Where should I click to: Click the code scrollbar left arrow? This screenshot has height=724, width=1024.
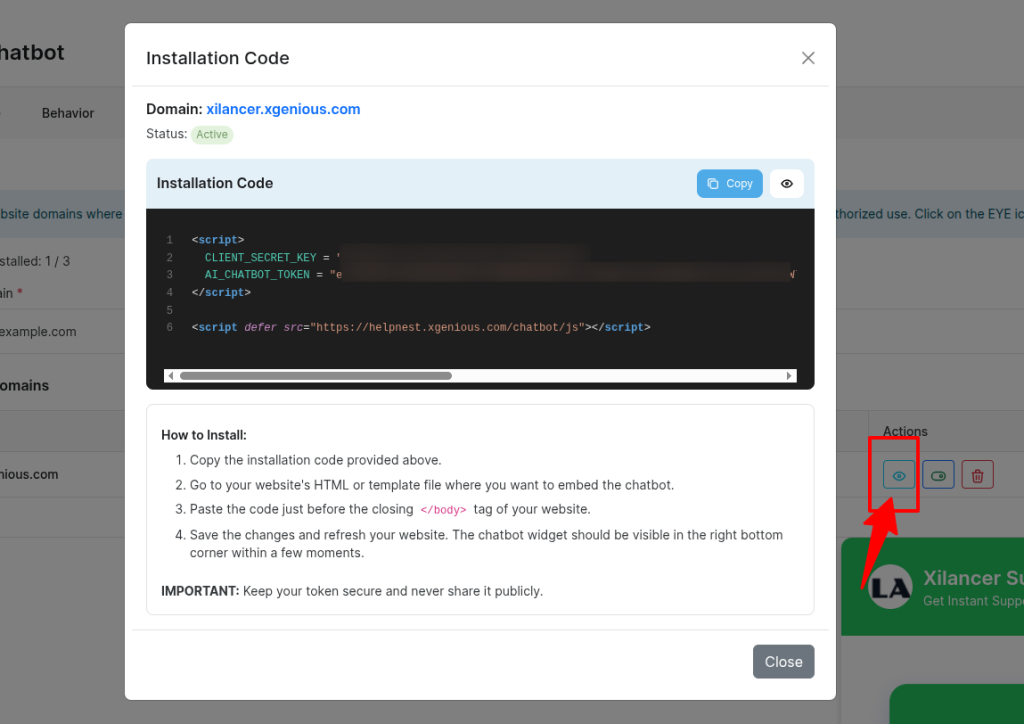[171, 376]
